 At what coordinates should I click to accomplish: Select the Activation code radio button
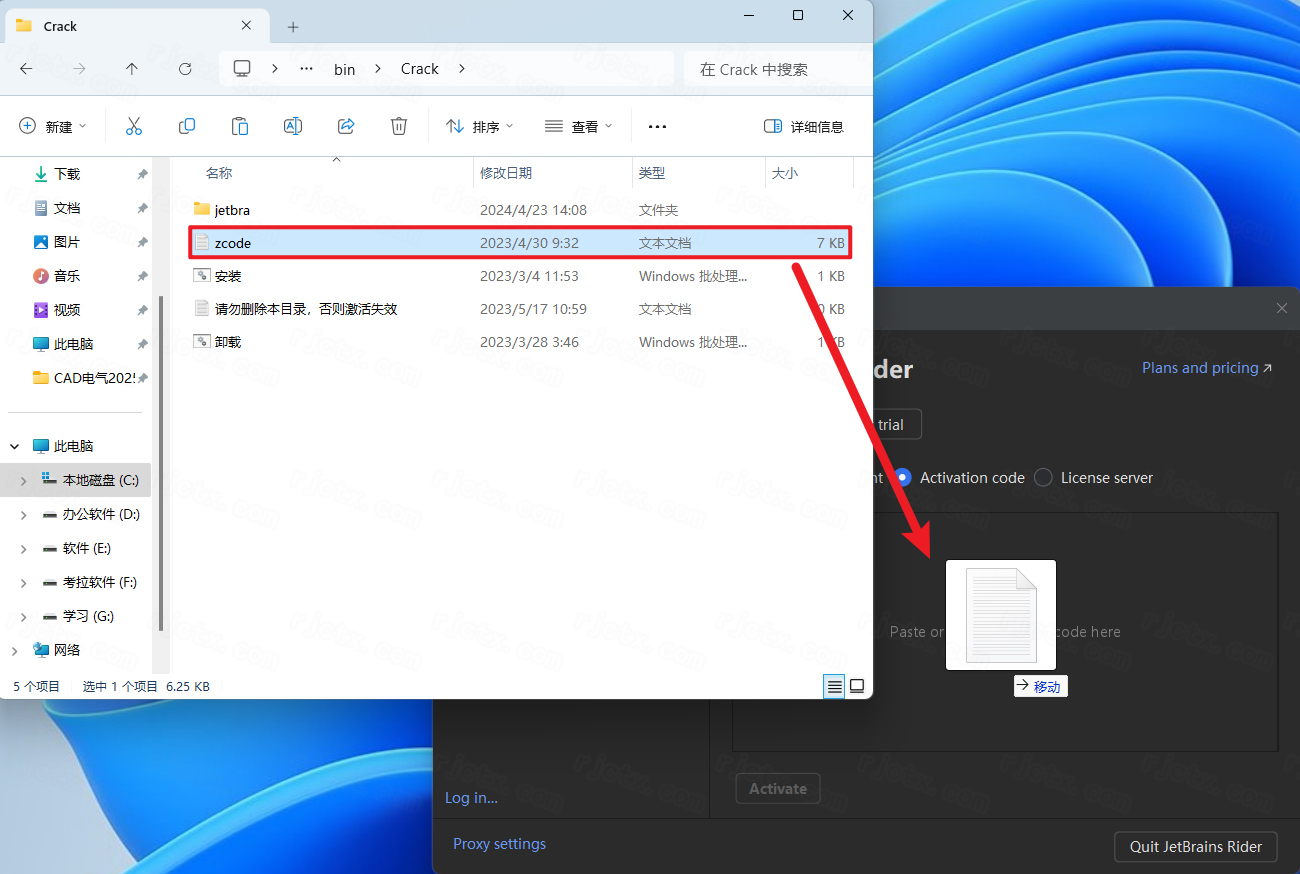coord(903,478)
